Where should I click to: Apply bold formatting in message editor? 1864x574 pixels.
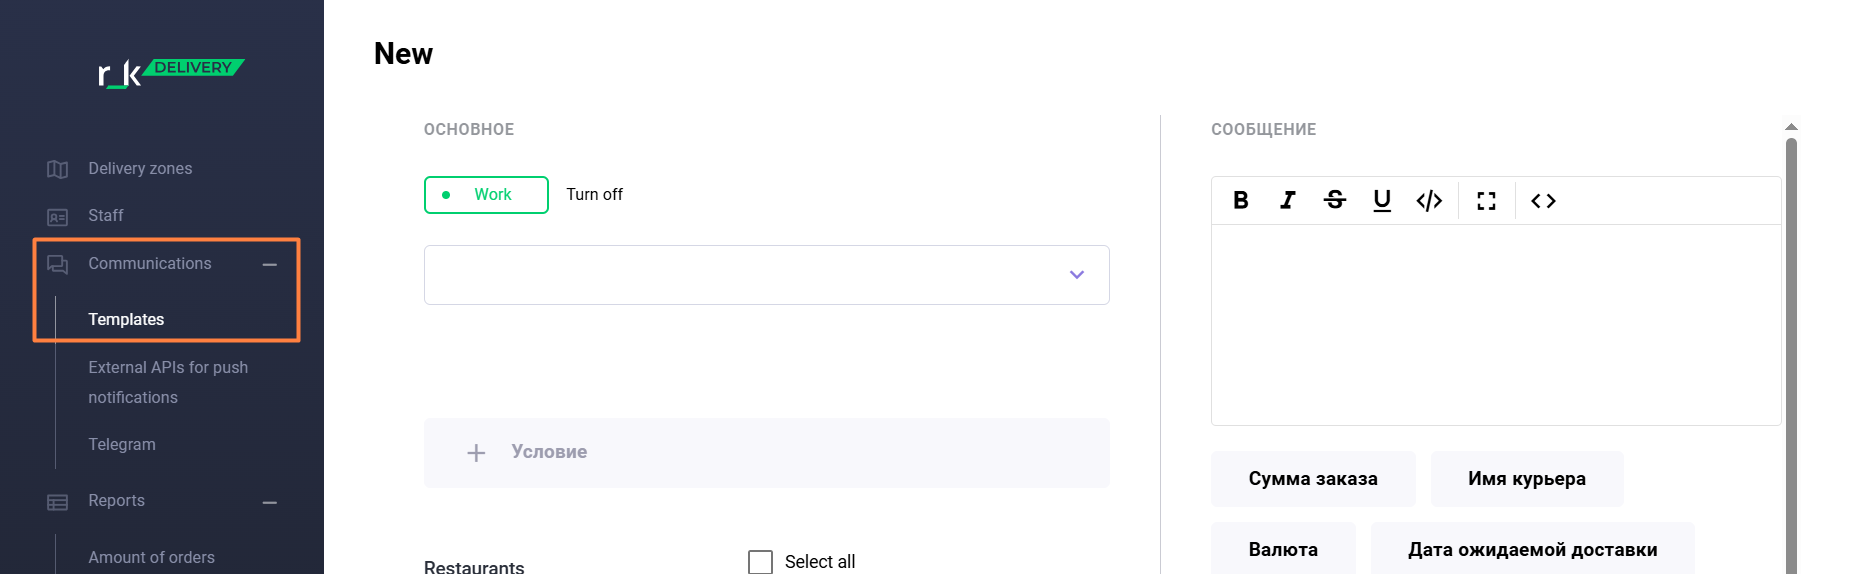click(1240, 201)
